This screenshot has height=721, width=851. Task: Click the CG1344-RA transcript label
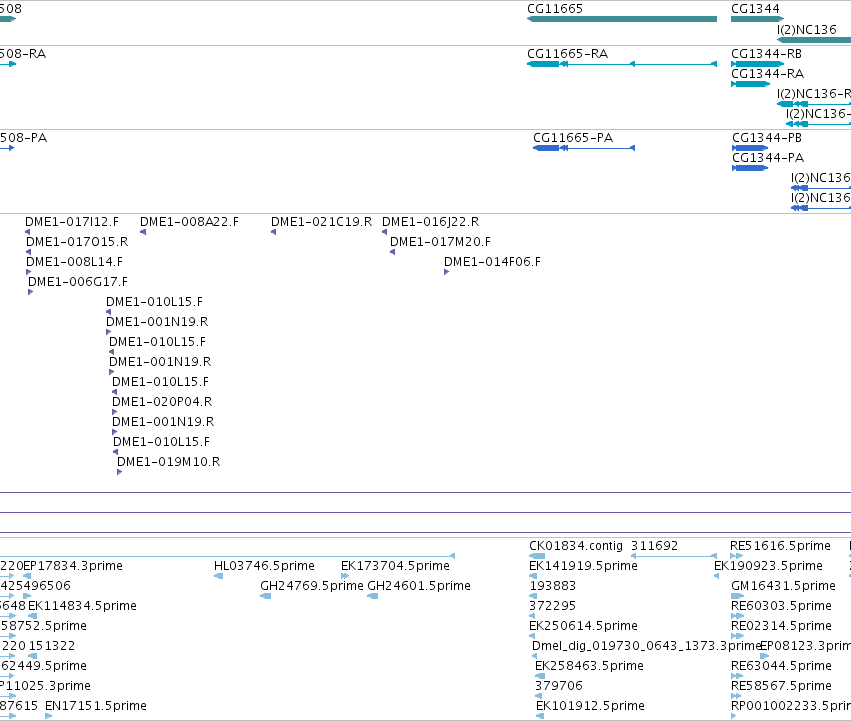[x=767, y=74]
